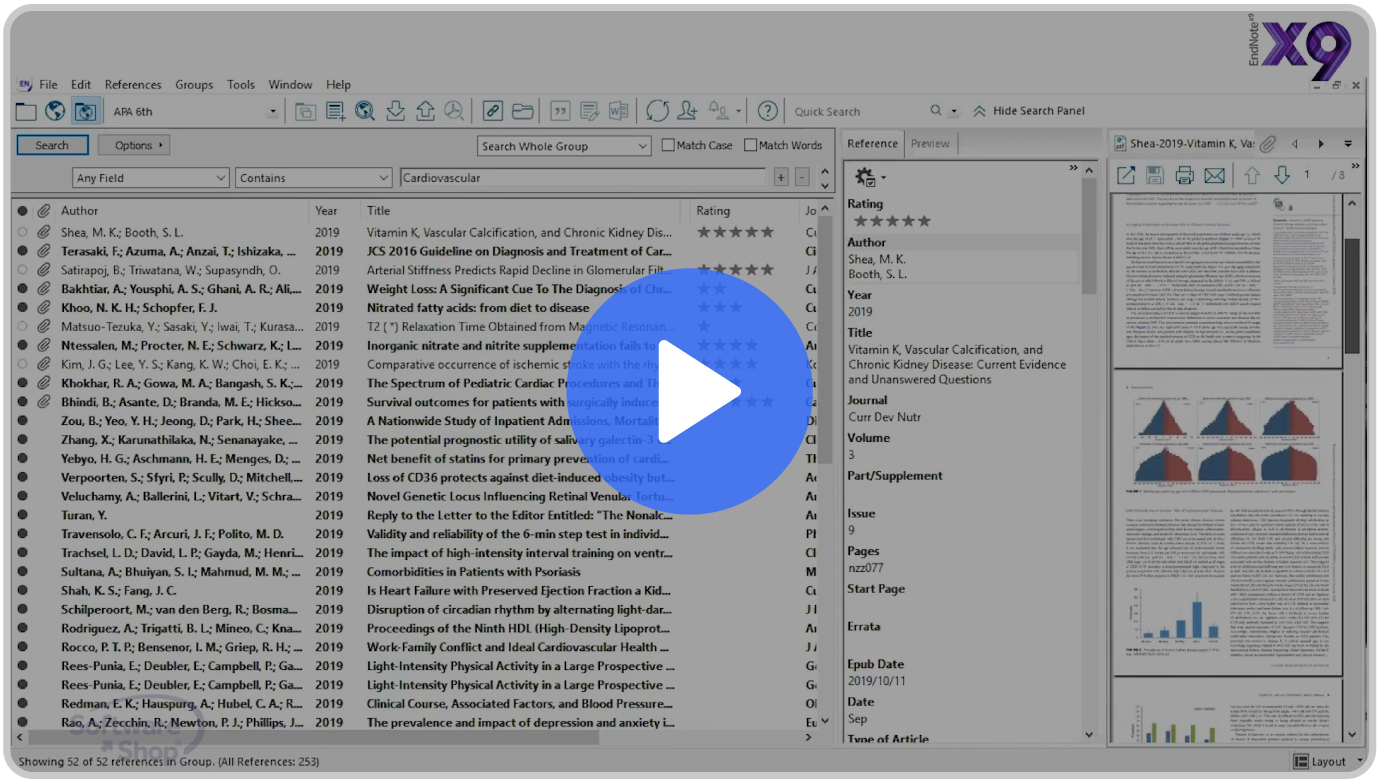Click the Options button
The height and width of the screenshot is (782, 1378).
coord(133,145)
